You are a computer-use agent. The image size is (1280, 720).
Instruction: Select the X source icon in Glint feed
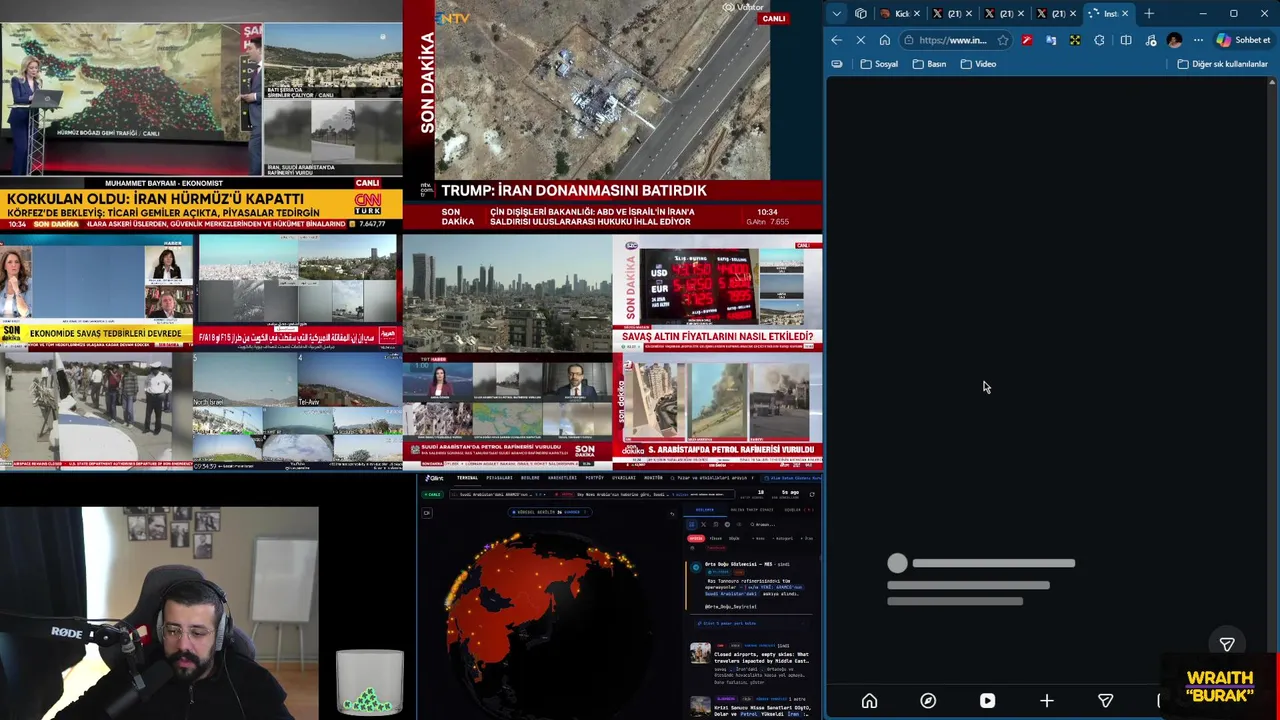click(703, 524)
